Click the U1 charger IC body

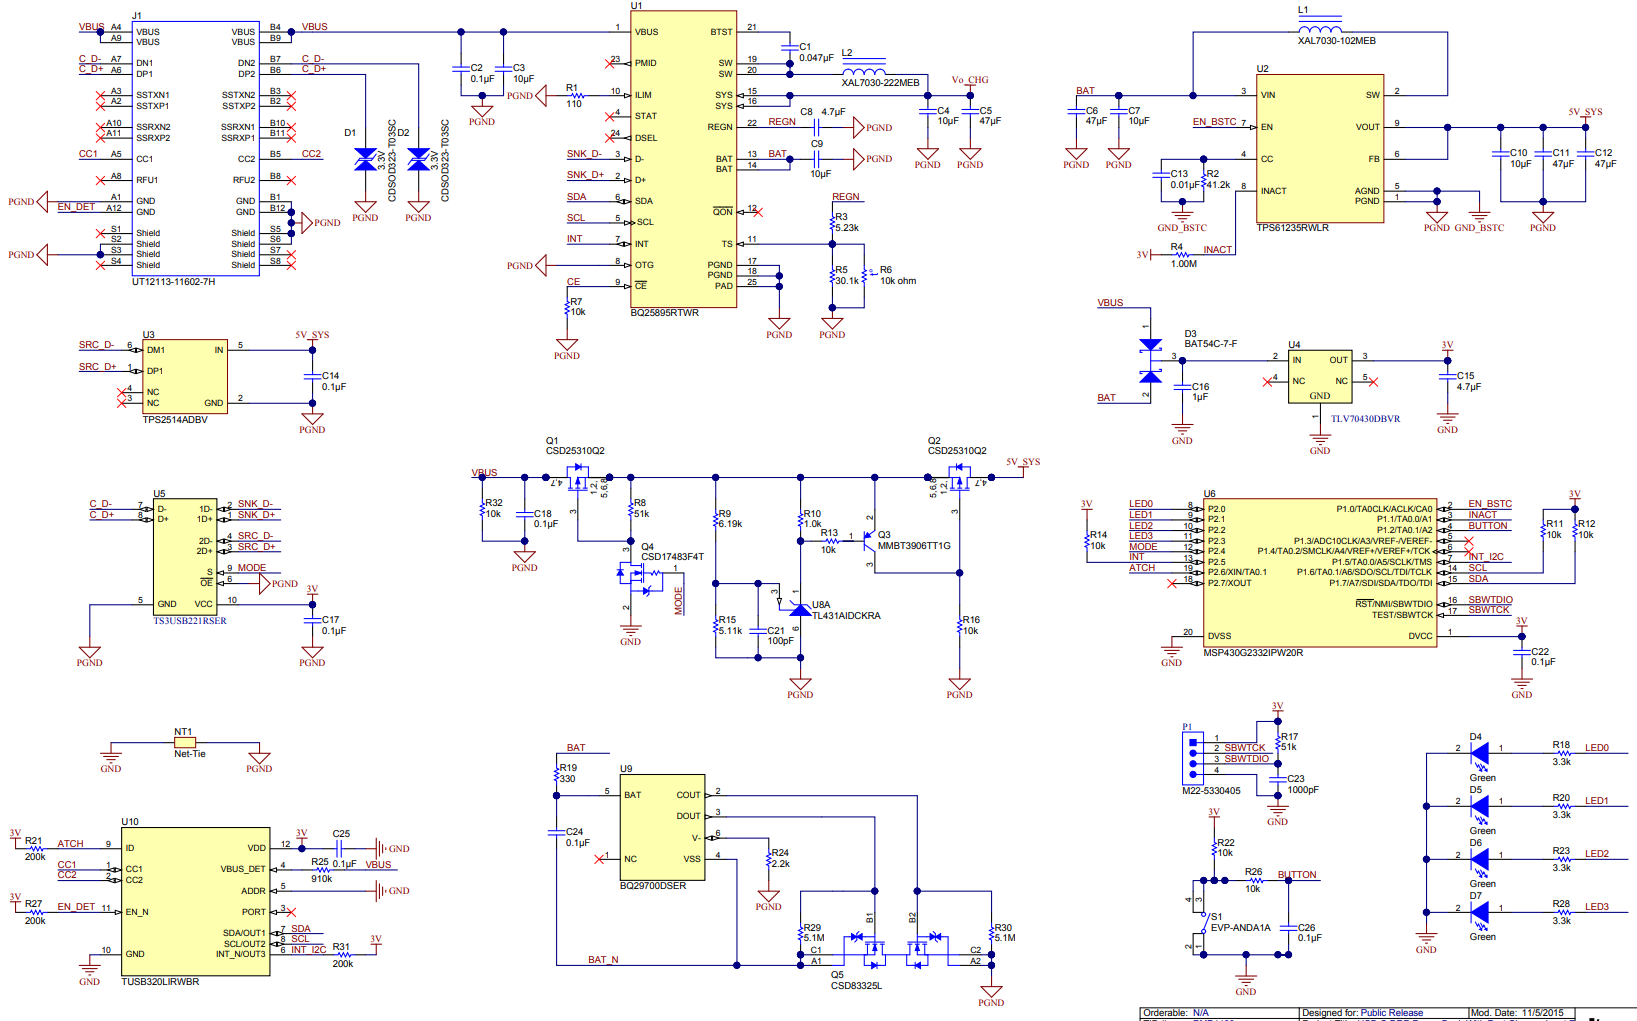[683, 159]
